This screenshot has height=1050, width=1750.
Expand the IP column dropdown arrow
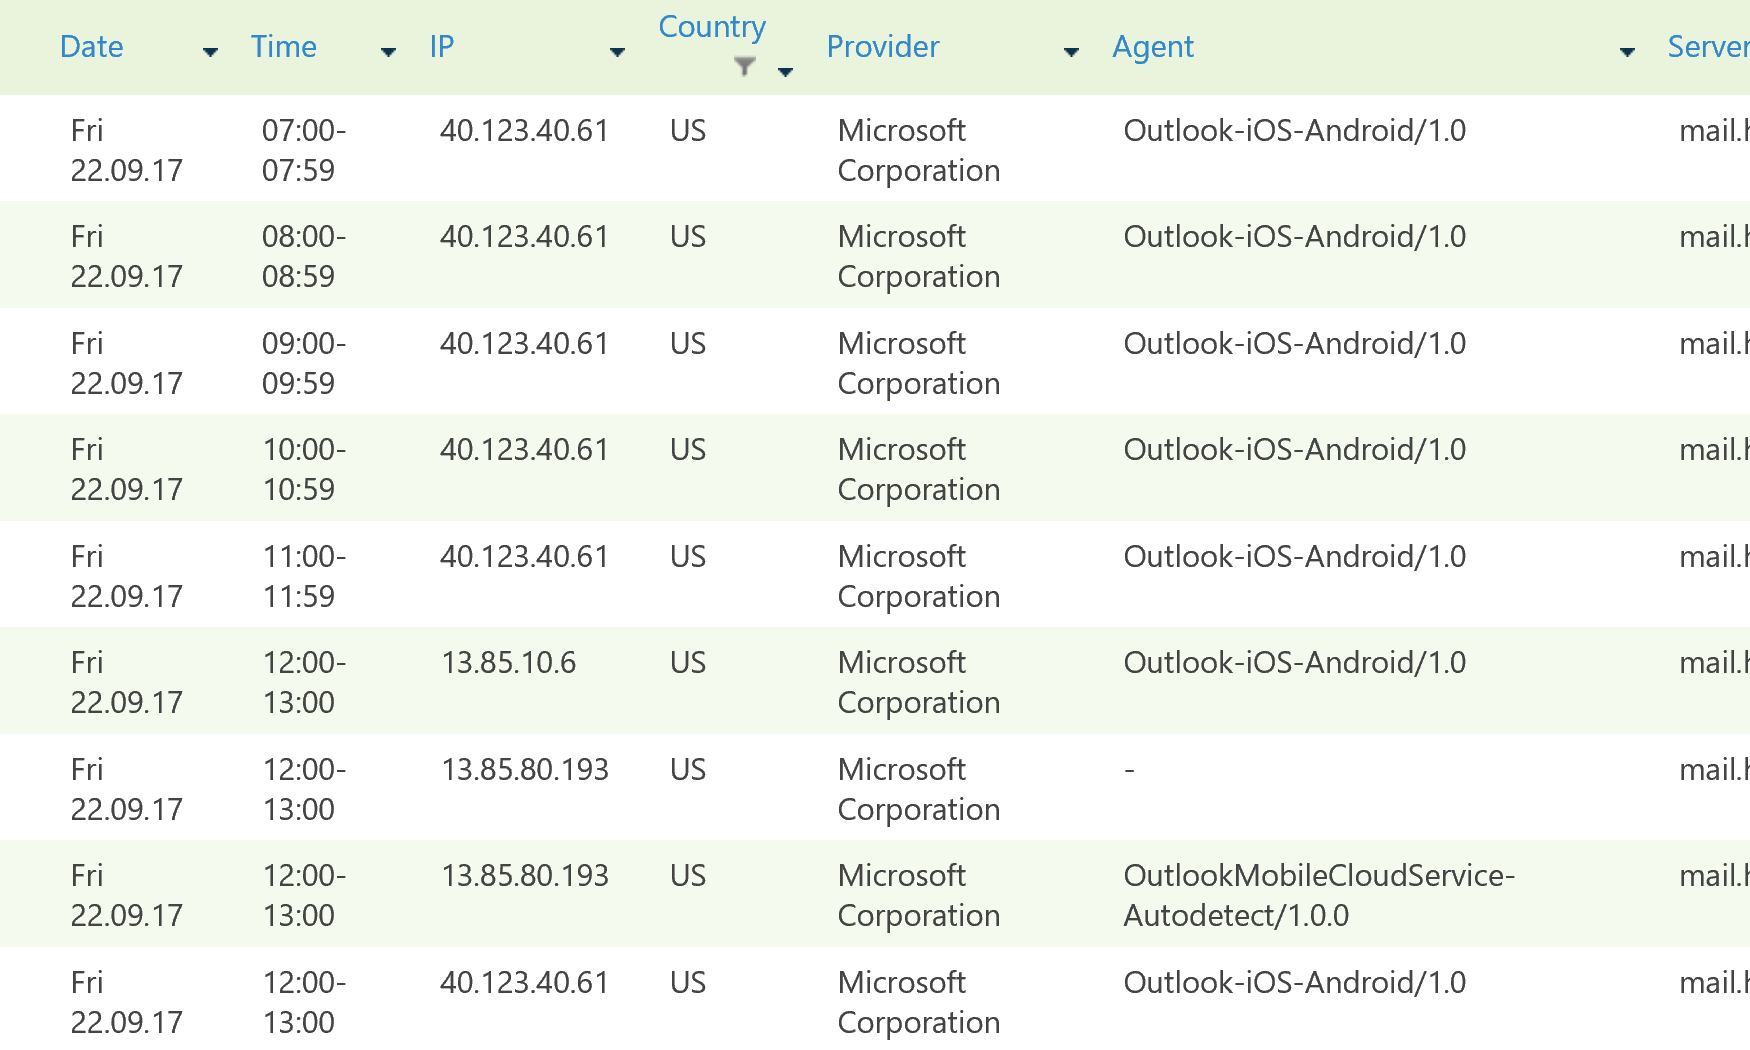point(617,52)
